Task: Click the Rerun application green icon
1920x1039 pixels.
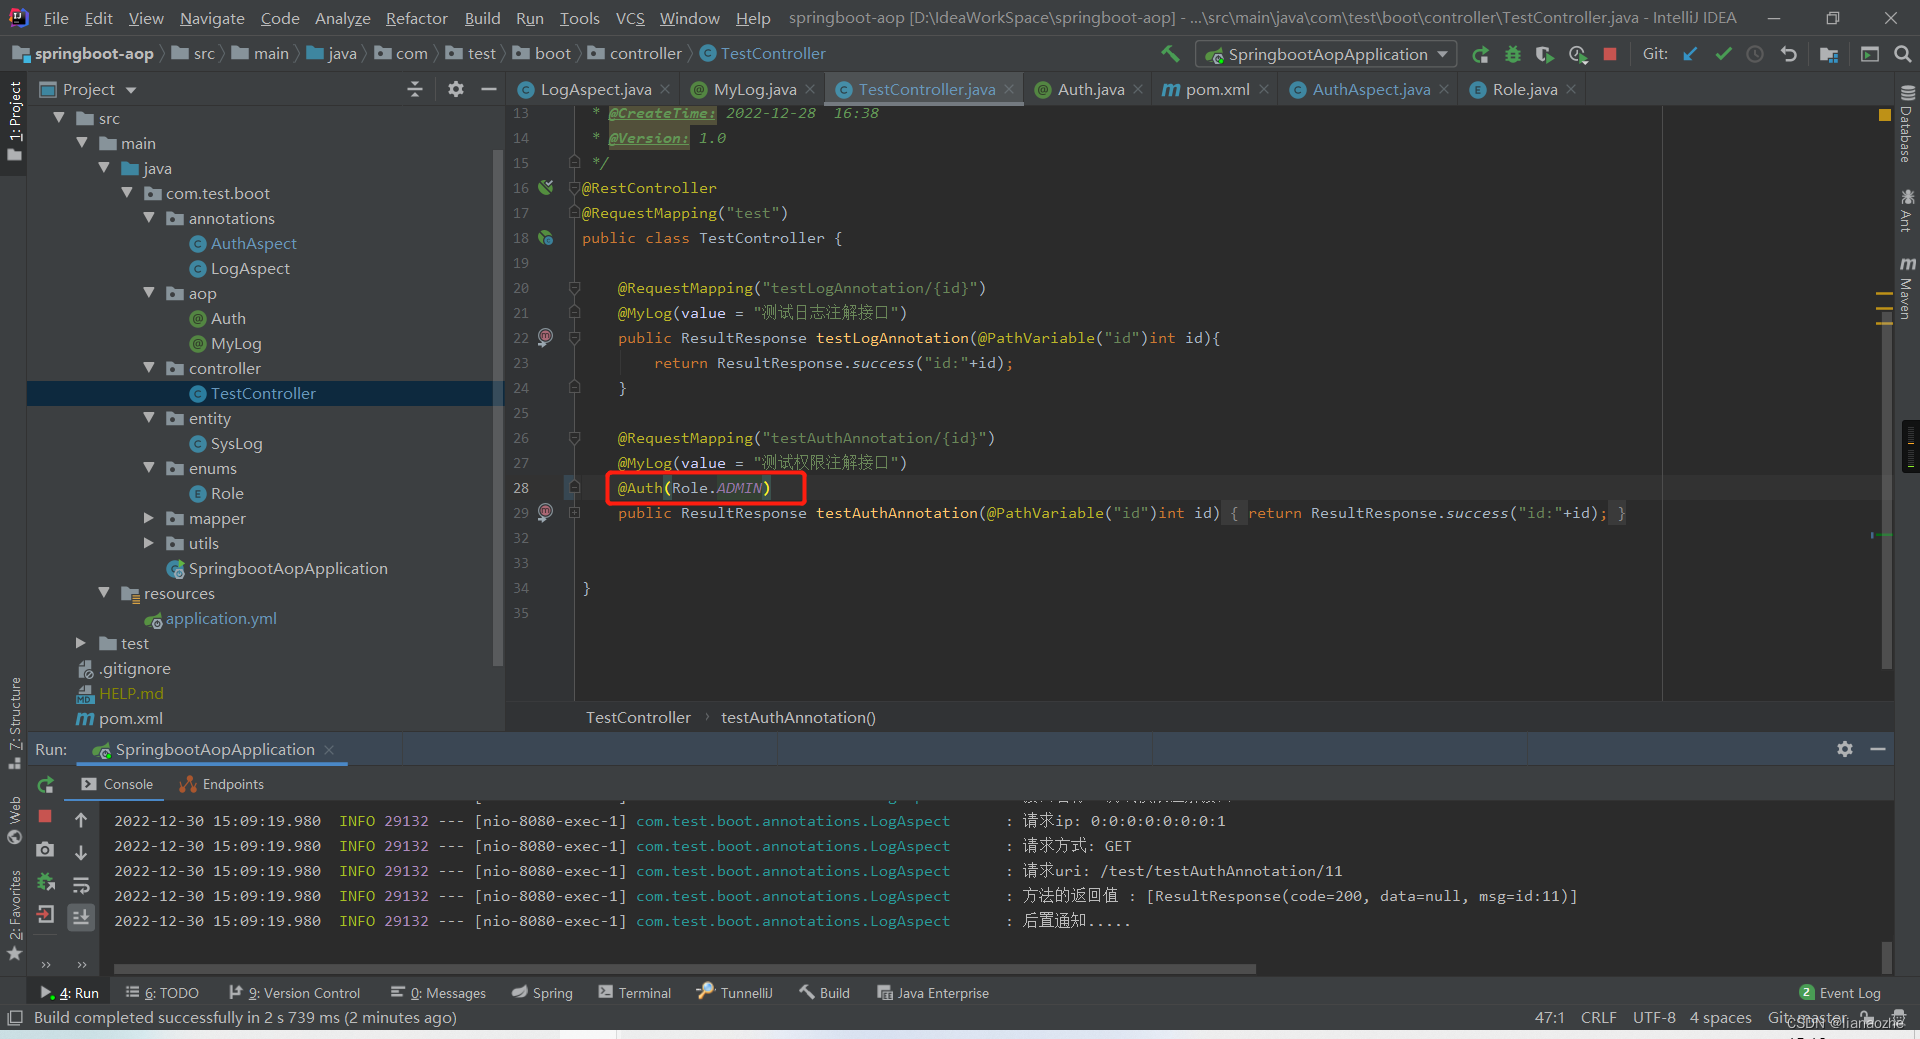Action: [x=1481, y=54]
